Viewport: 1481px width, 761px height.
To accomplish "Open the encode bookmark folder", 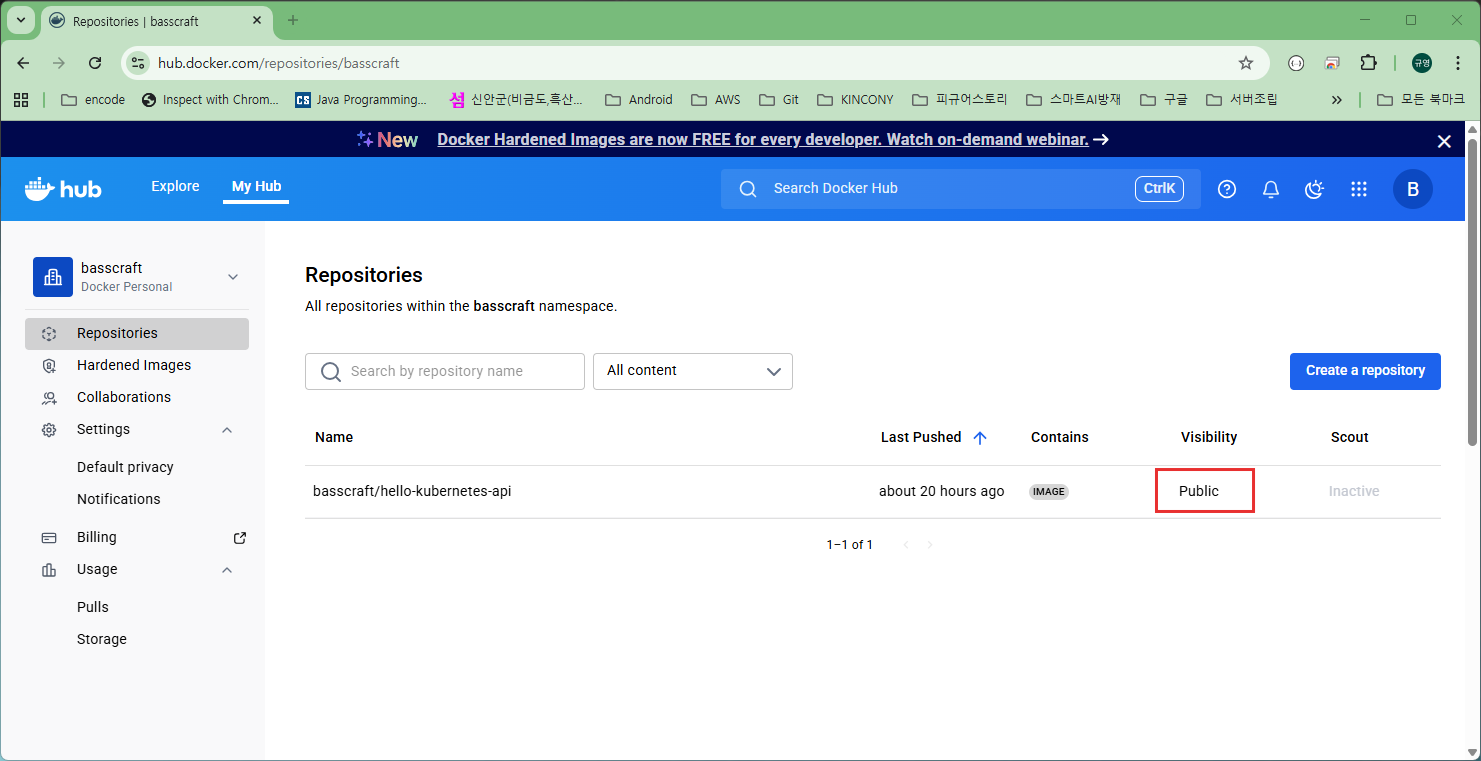I will (93, 100).
